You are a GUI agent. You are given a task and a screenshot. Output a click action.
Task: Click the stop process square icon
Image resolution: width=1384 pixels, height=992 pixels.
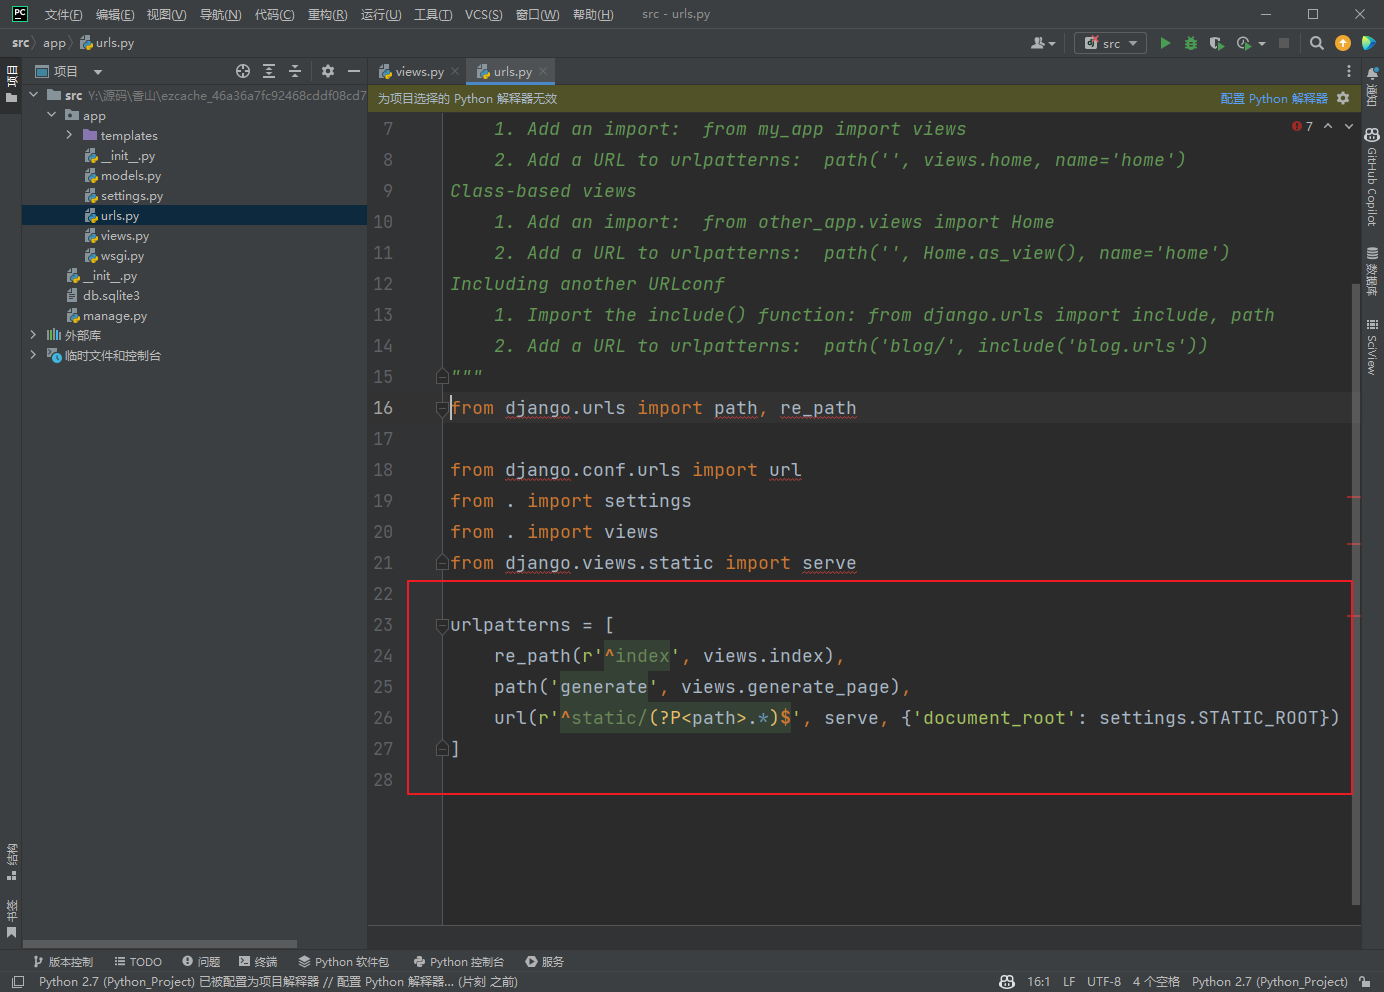(1284, 43)
